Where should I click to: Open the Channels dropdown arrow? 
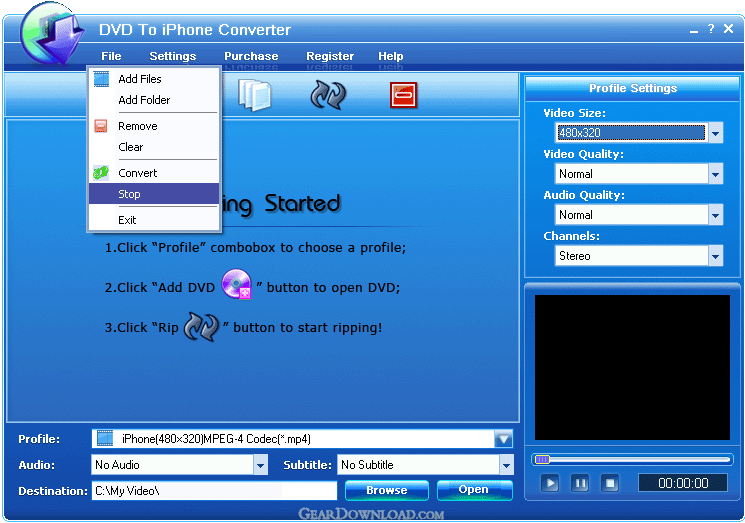pos(716,256)
